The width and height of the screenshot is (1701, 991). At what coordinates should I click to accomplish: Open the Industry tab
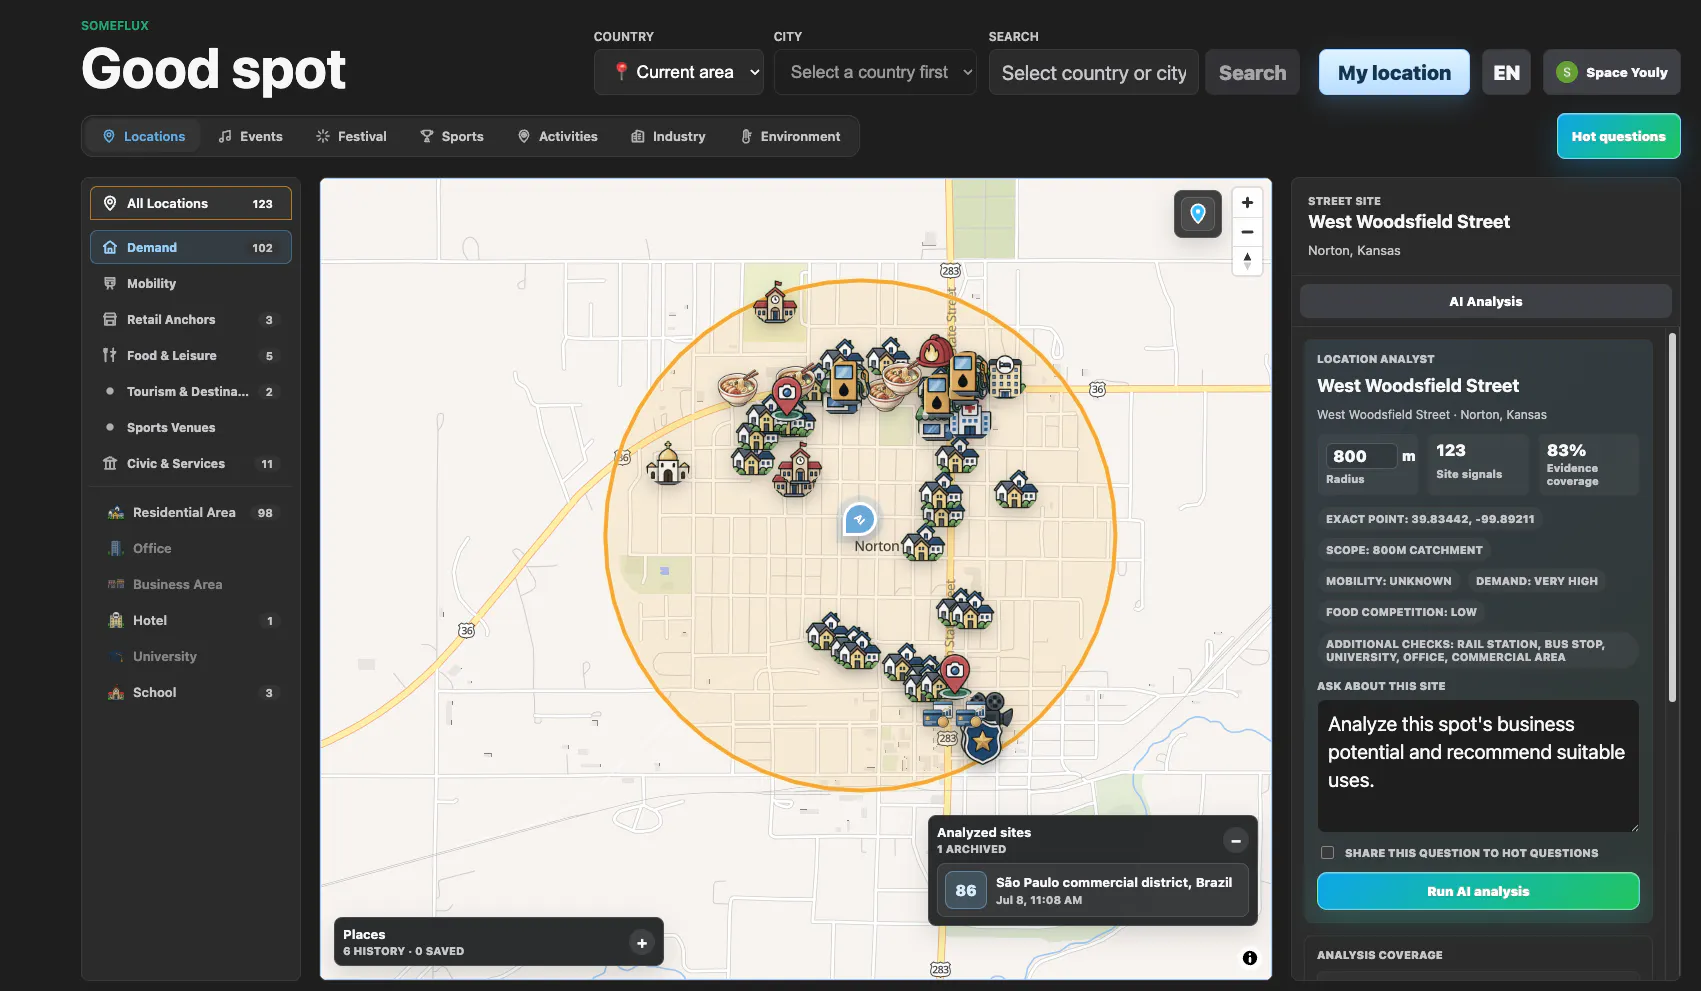click(668, 136)
